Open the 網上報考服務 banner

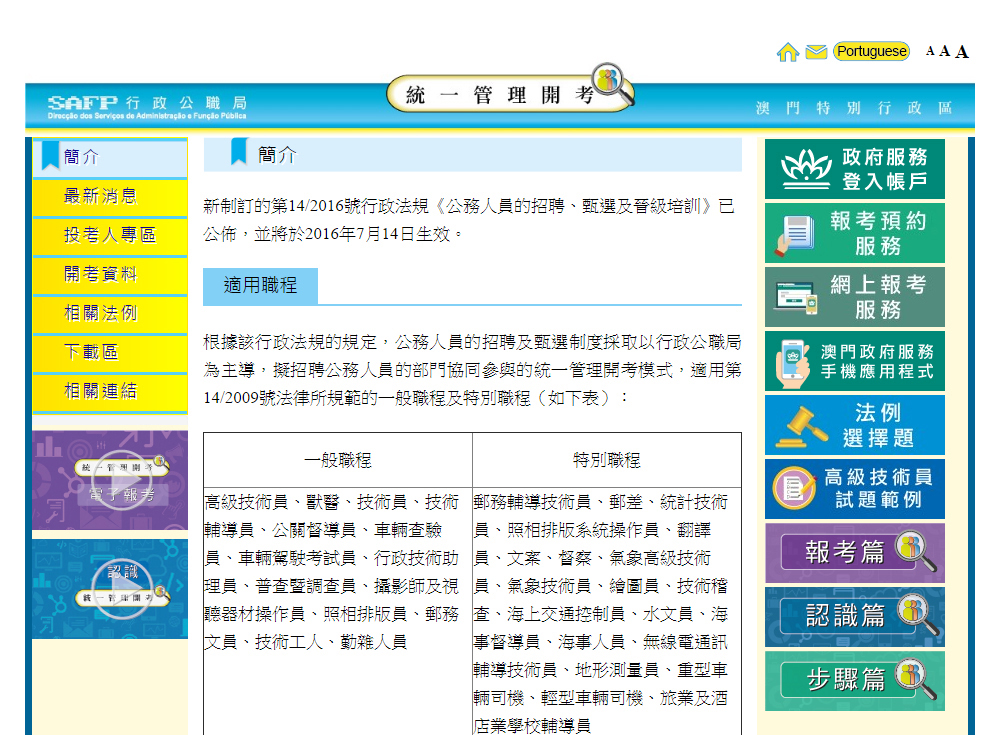(854, 297)
